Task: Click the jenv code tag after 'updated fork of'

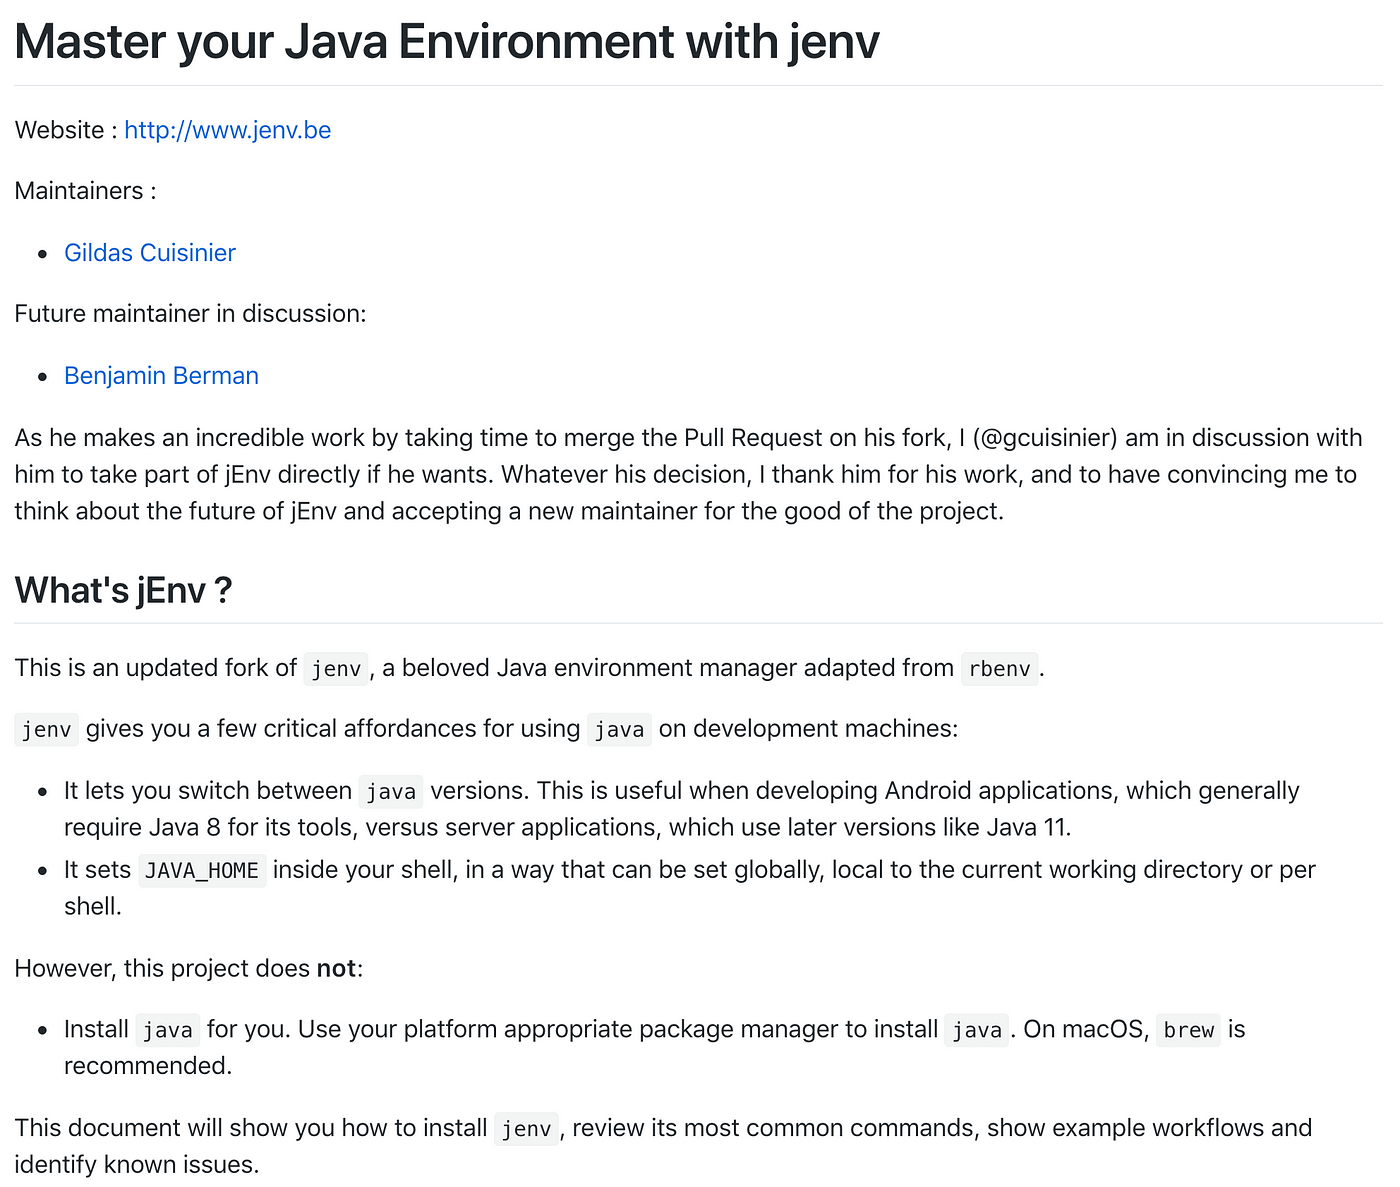Action: tap(336, 668)
